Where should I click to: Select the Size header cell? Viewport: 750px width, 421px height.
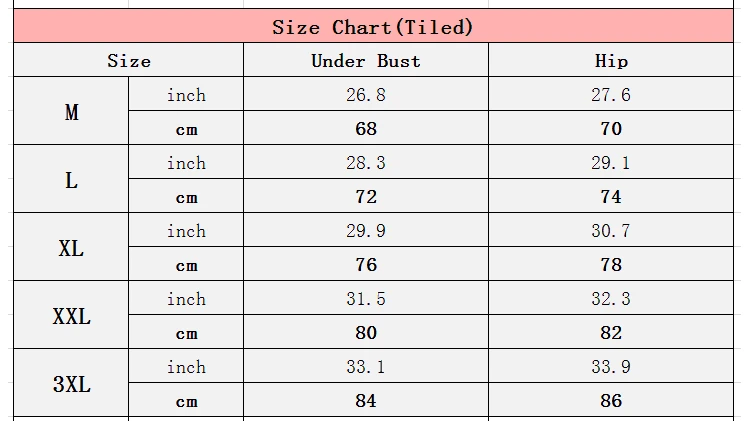[129, 60]
